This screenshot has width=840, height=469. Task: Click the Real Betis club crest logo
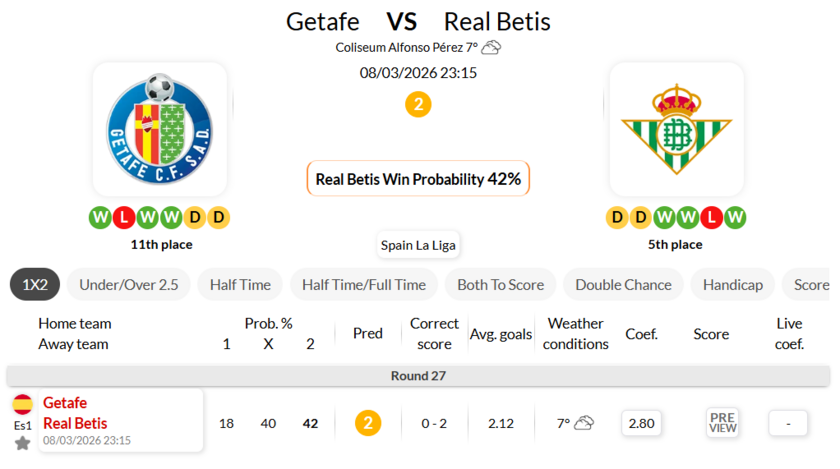click(676, 129)
